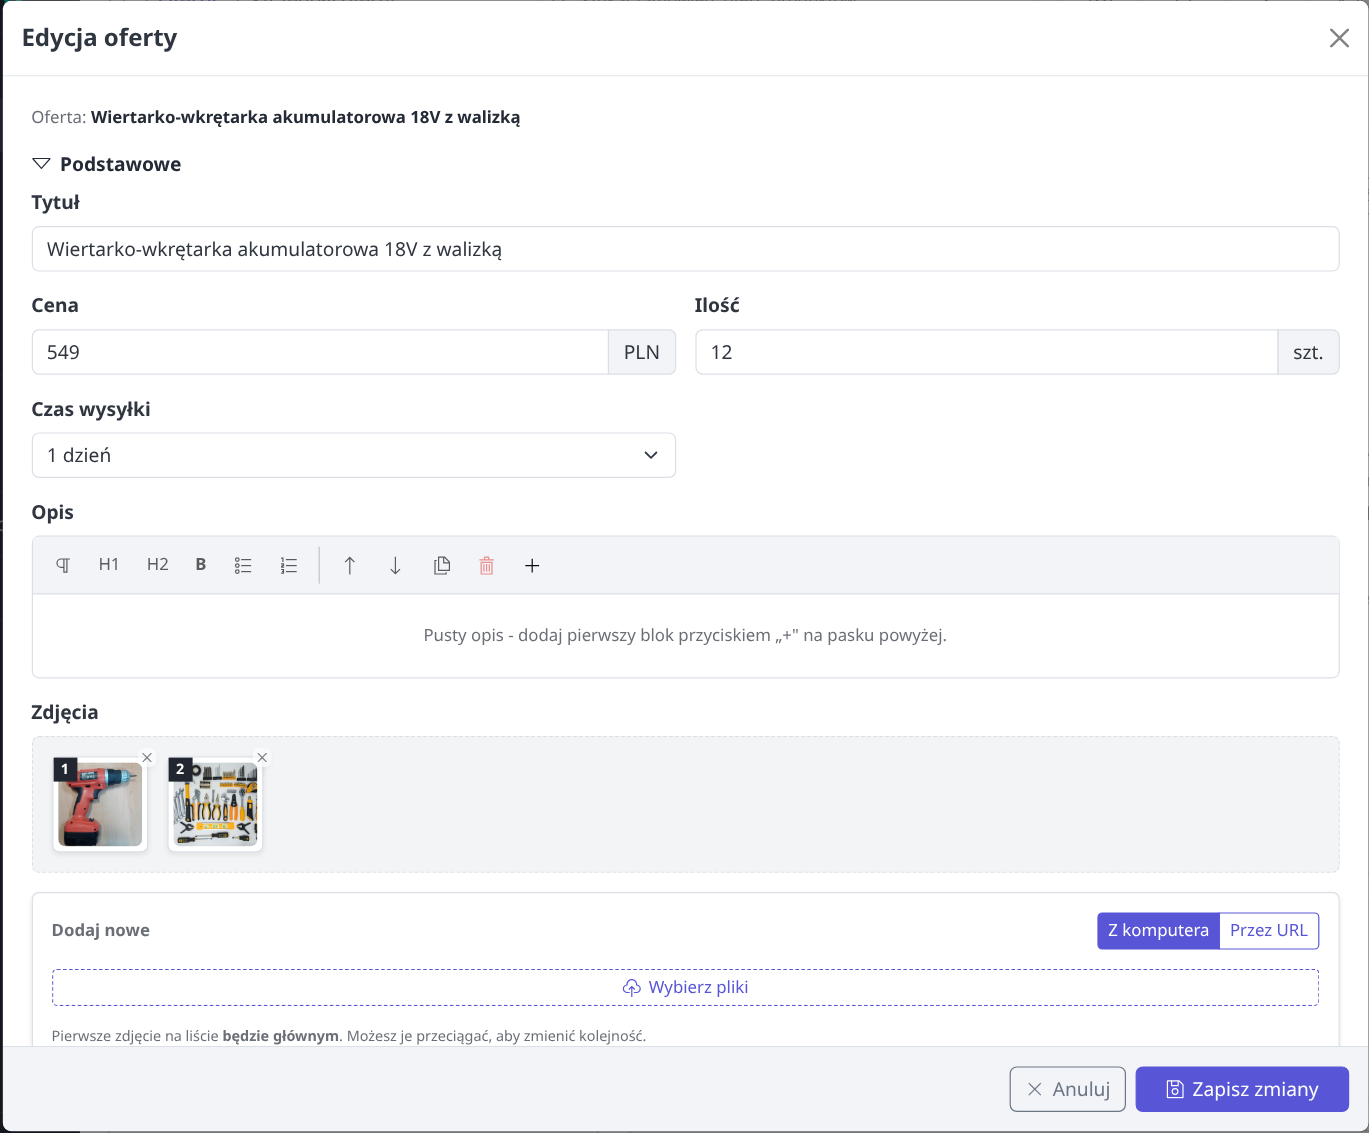Click Zapisz zmiany to save changes
The width and height of the screenshot is (1369, 1133).
pyautogui.click(x=1242, y=1089)
